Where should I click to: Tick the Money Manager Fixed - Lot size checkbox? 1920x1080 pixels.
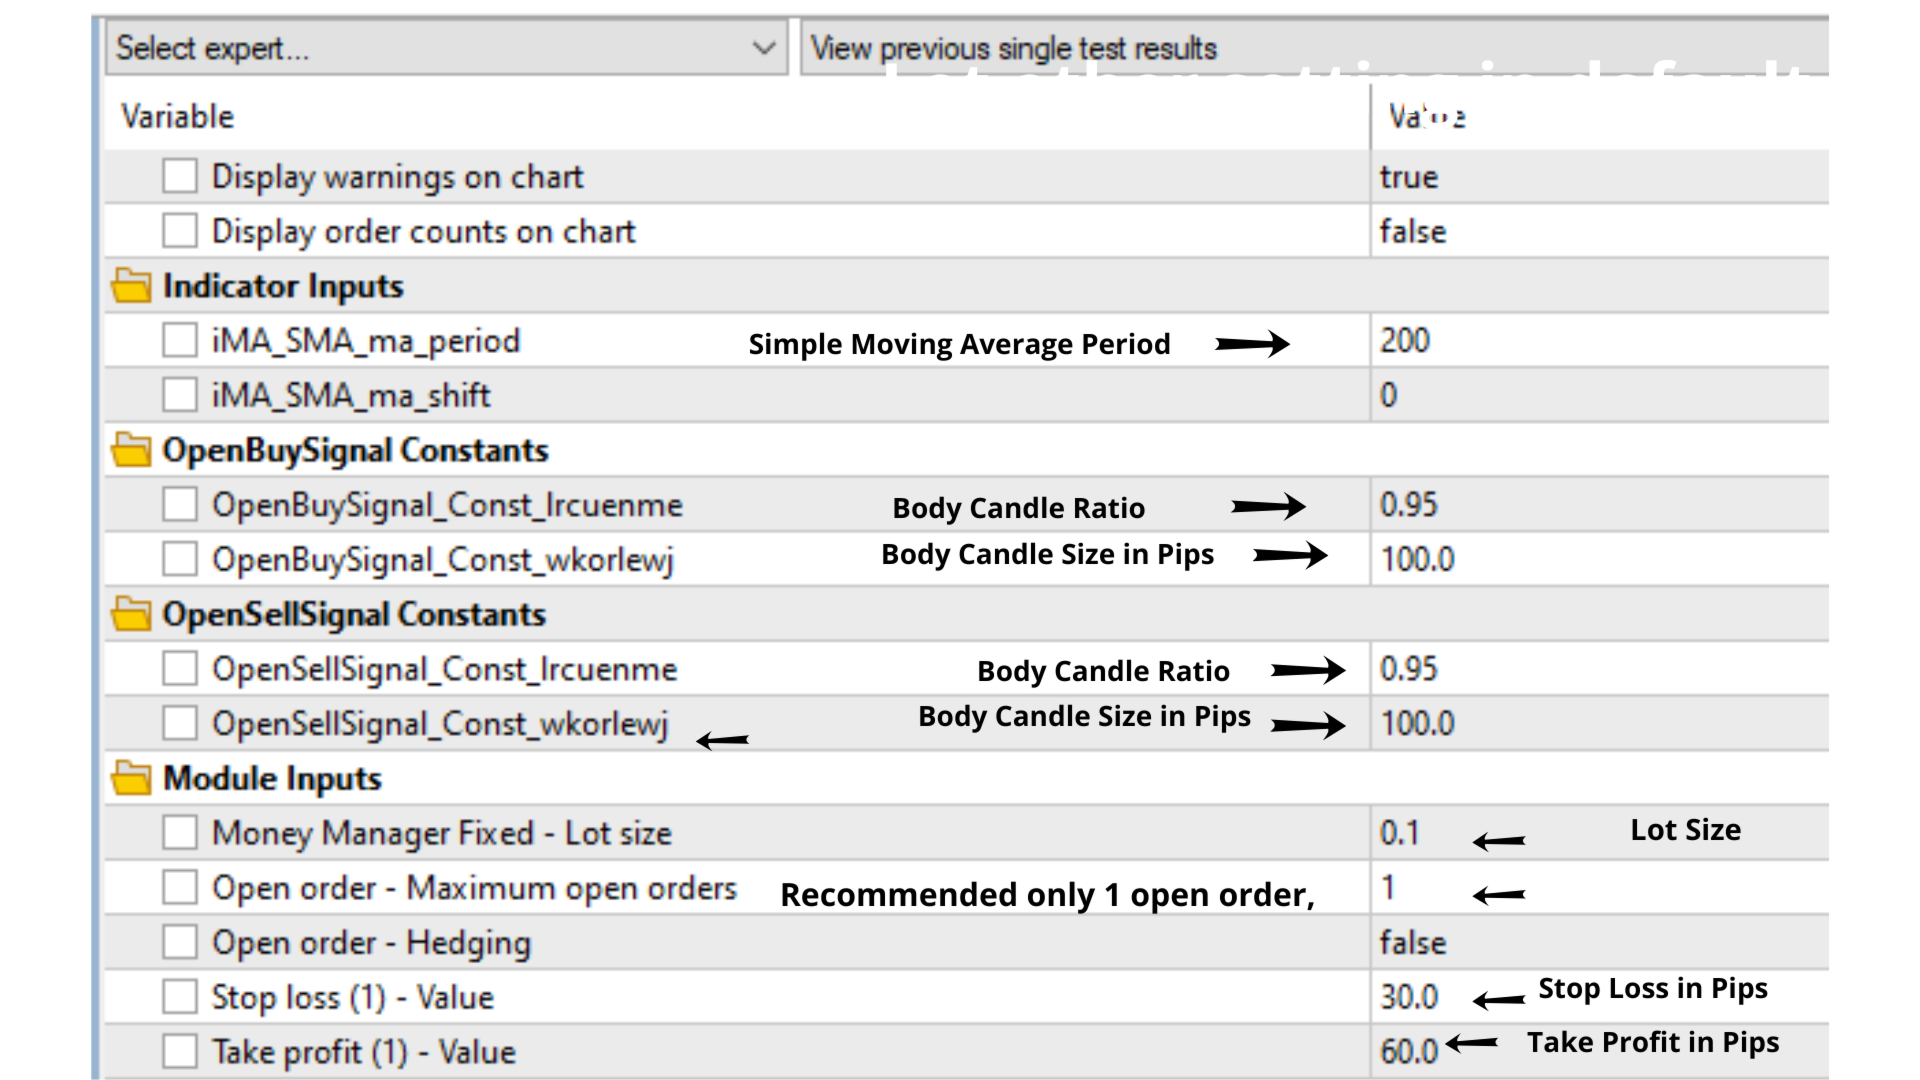pyautogui.click(x=180, y=833)
